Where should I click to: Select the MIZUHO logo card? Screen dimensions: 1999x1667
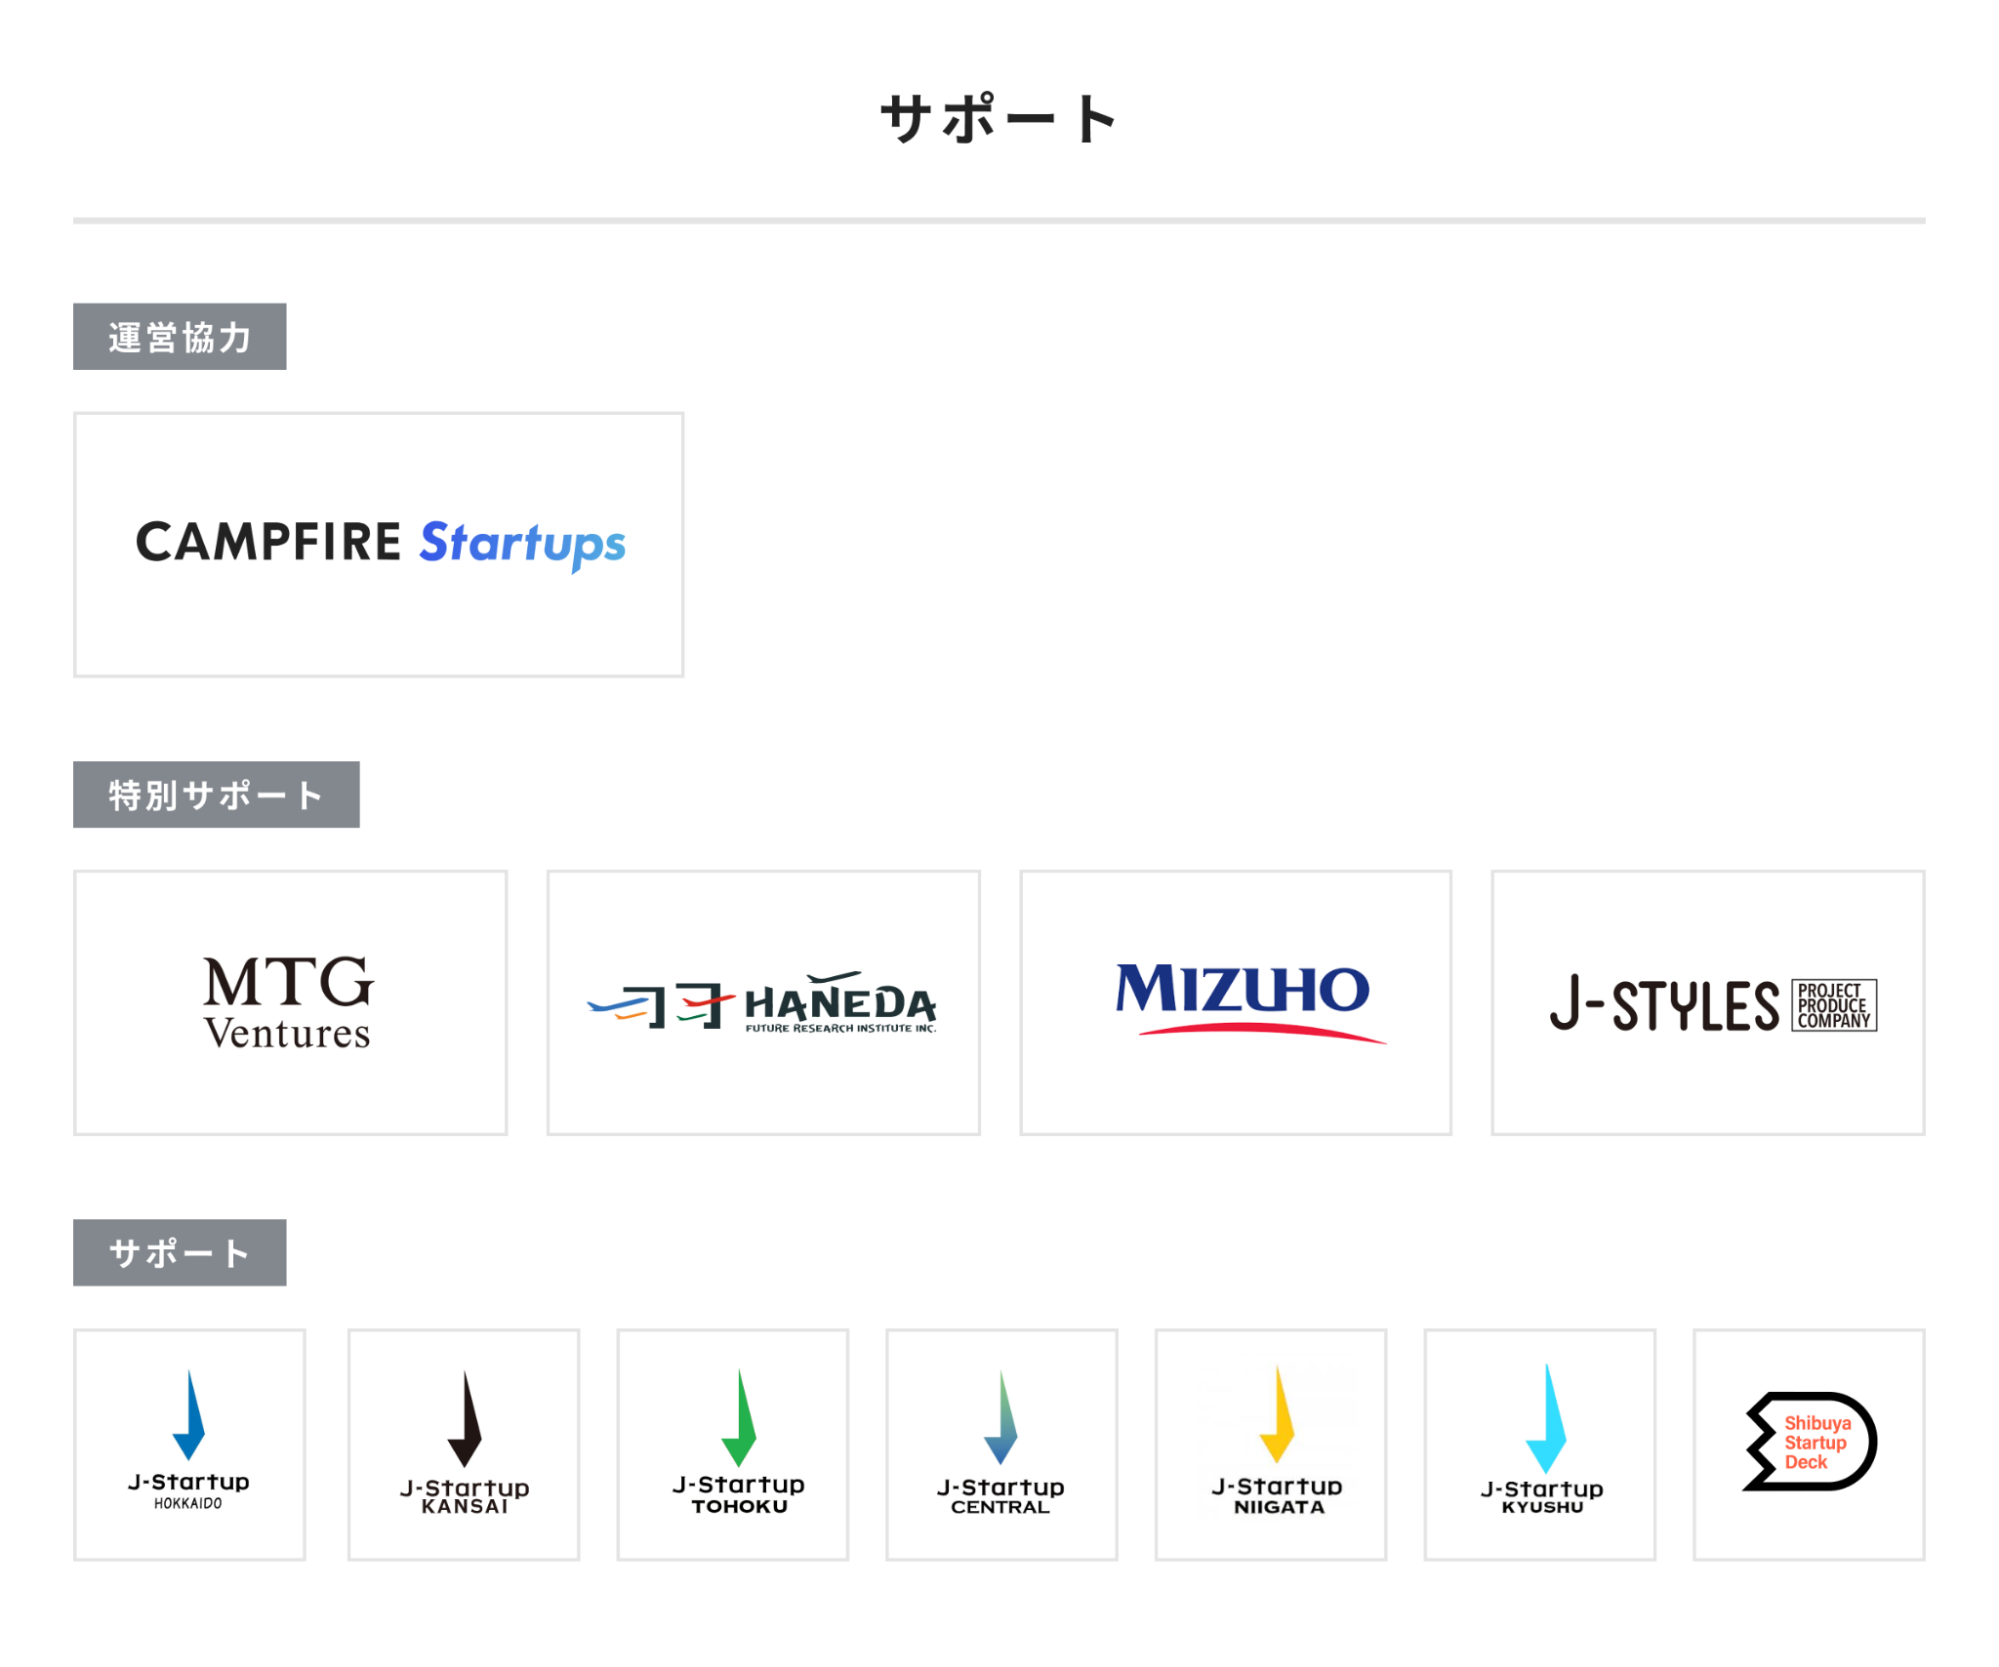pyautogui.click(x=1235, y=1001)
